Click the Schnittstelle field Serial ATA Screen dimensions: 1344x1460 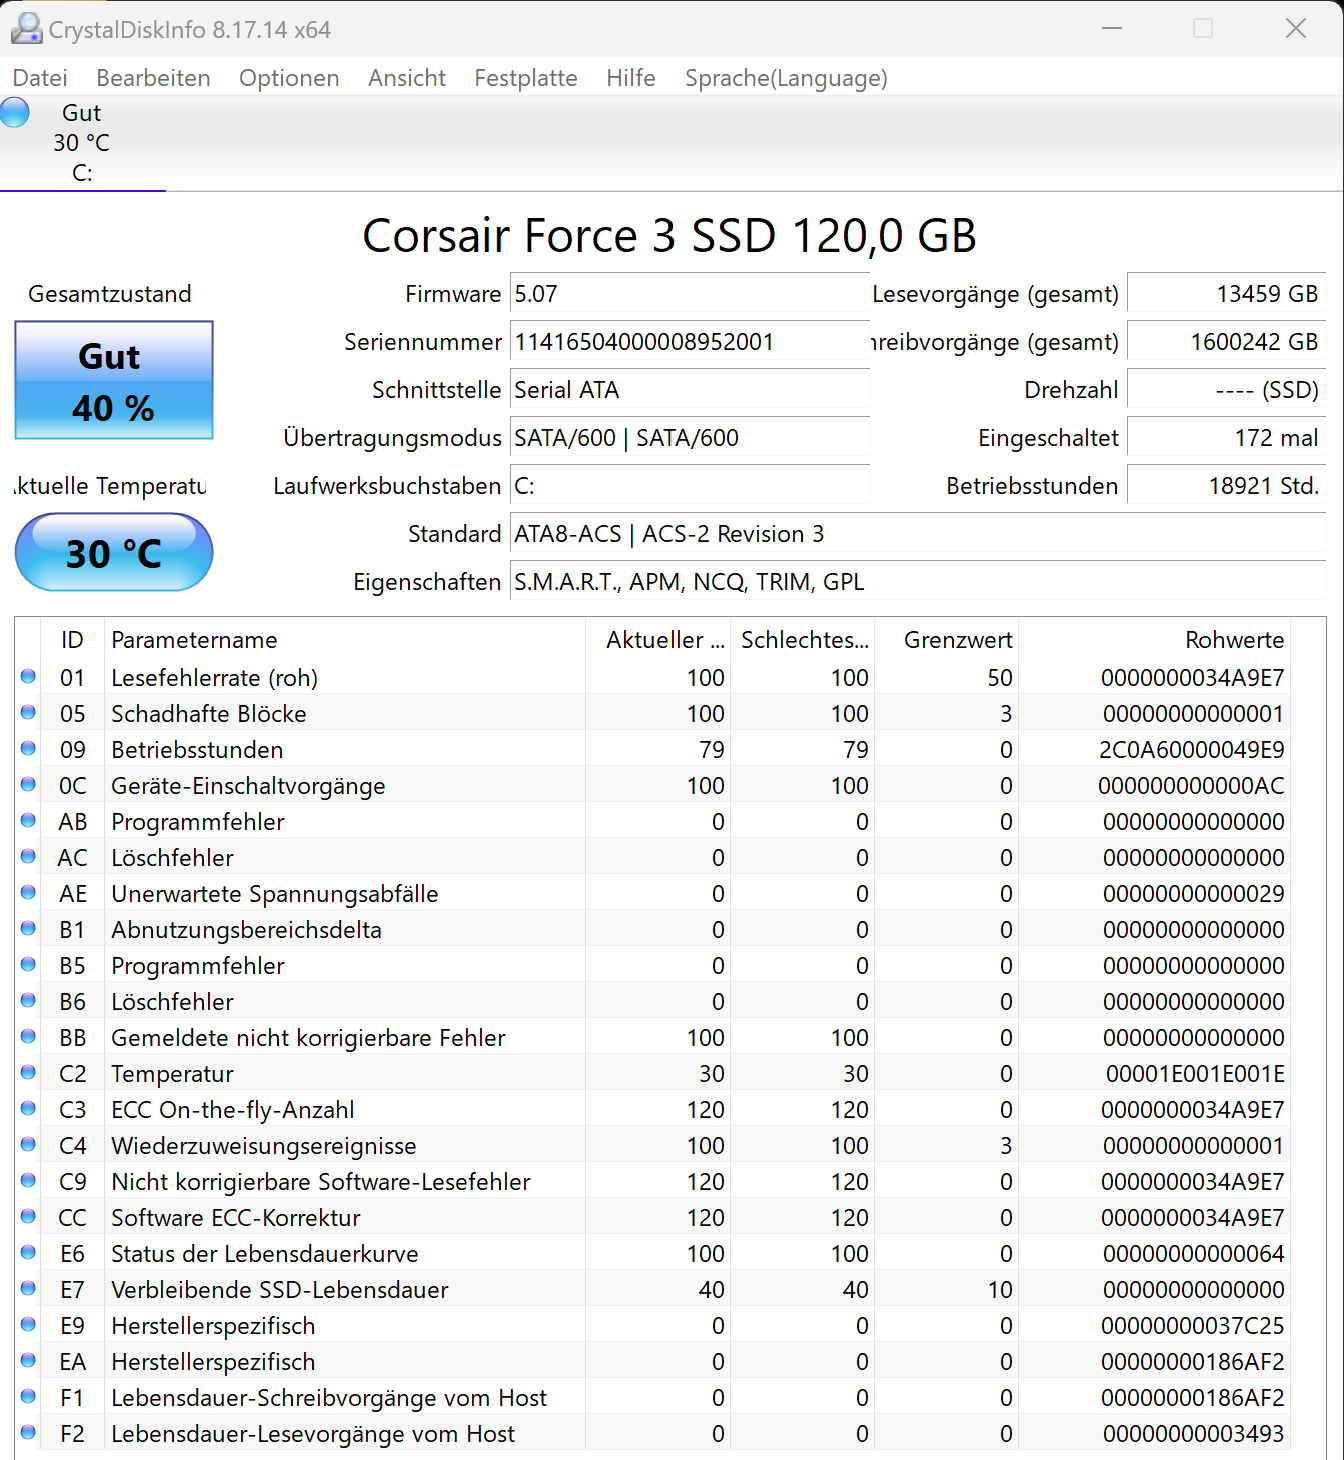[x=690, y=390]
